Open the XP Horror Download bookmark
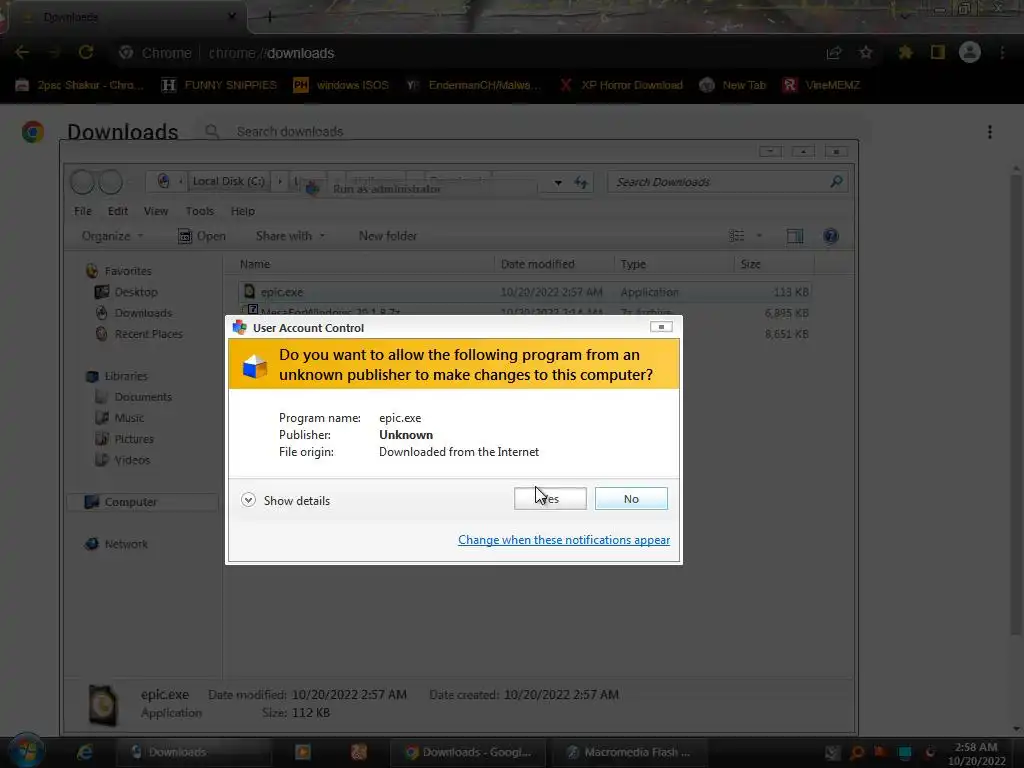The image size is (1024, 768). pos(621,85)
